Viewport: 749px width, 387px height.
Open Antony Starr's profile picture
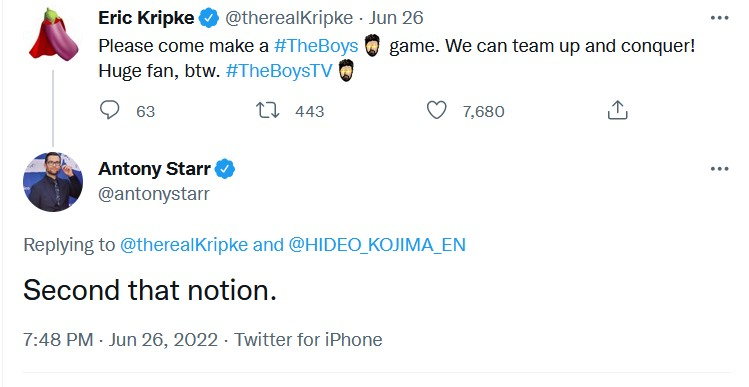tap(53, 182)
